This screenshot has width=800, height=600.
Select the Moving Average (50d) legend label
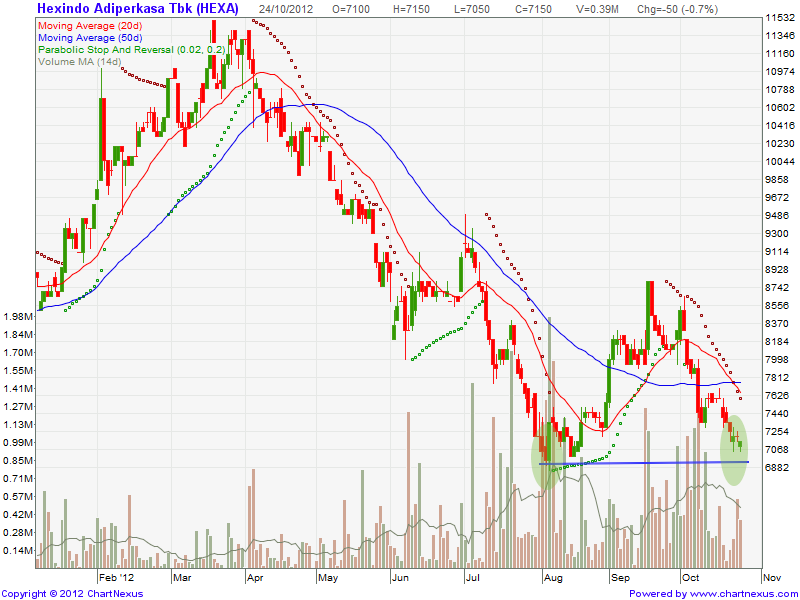click(x=90, y=38)
